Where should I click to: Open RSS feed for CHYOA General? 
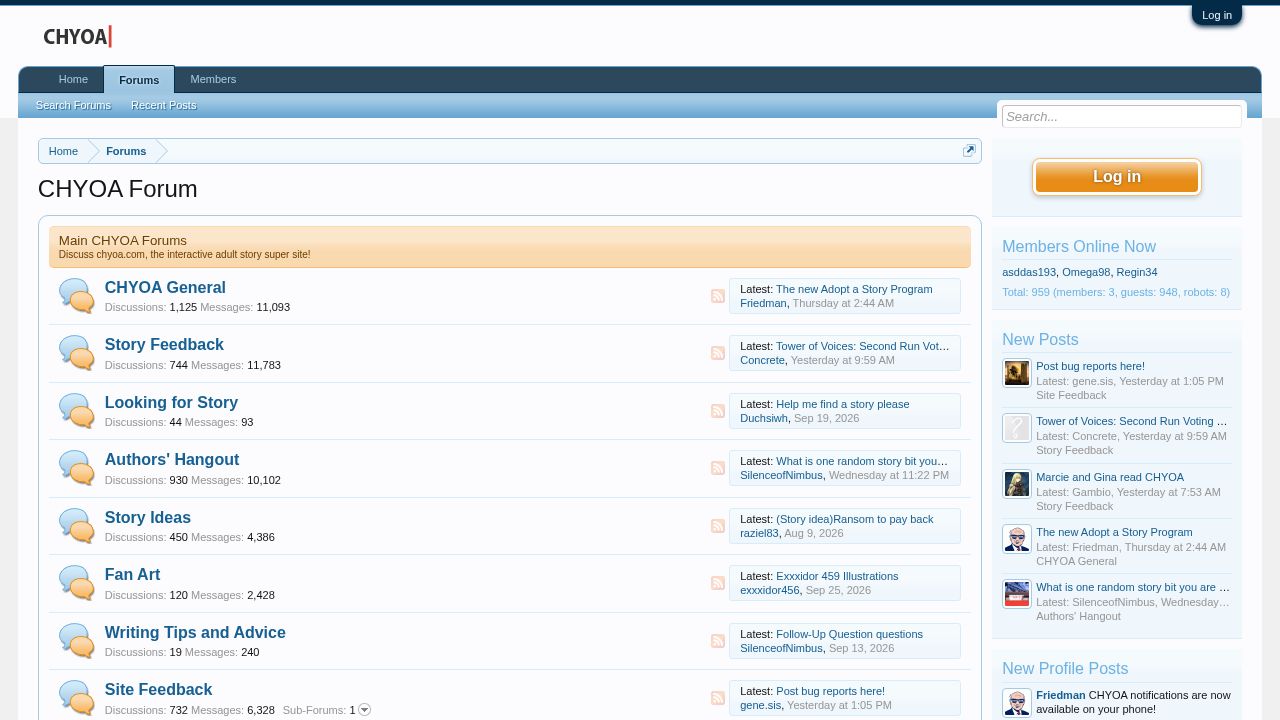718,296
